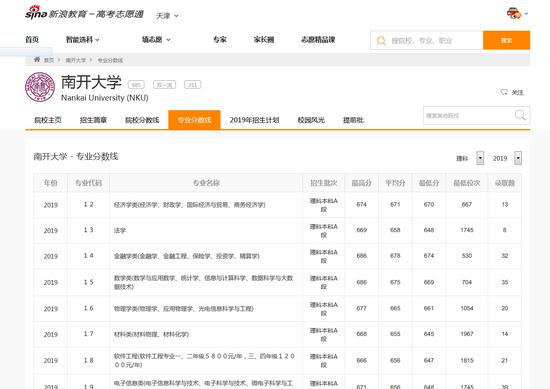Click the 双一流 tag badge
The height and width of the screenshot is (389, 550).
[x=165, y=85]
